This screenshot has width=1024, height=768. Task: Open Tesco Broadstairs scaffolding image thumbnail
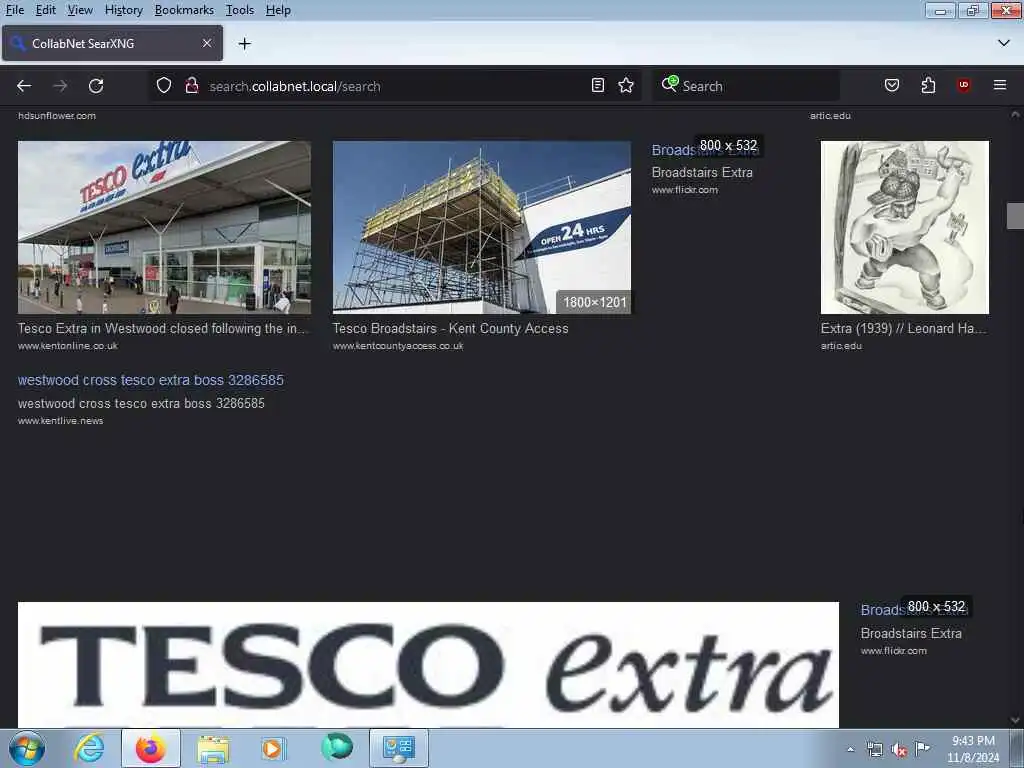(482, 227)
